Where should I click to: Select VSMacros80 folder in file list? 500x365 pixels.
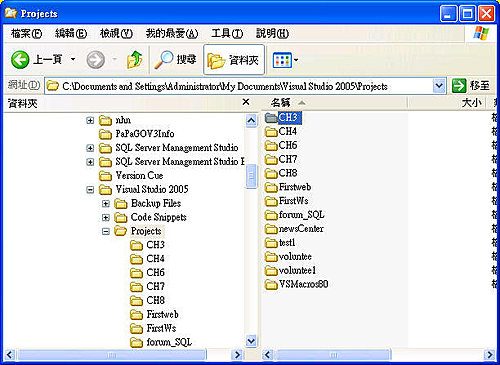(x=297, y=285)
